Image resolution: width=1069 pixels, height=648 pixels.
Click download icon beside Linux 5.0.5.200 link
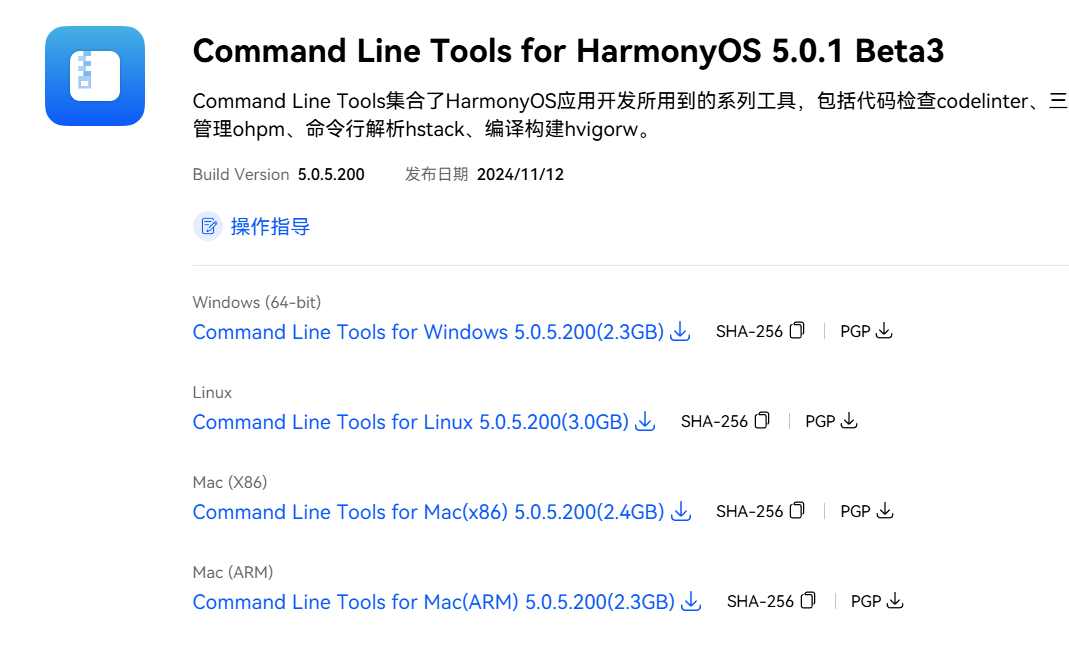[x=645, y=422]
